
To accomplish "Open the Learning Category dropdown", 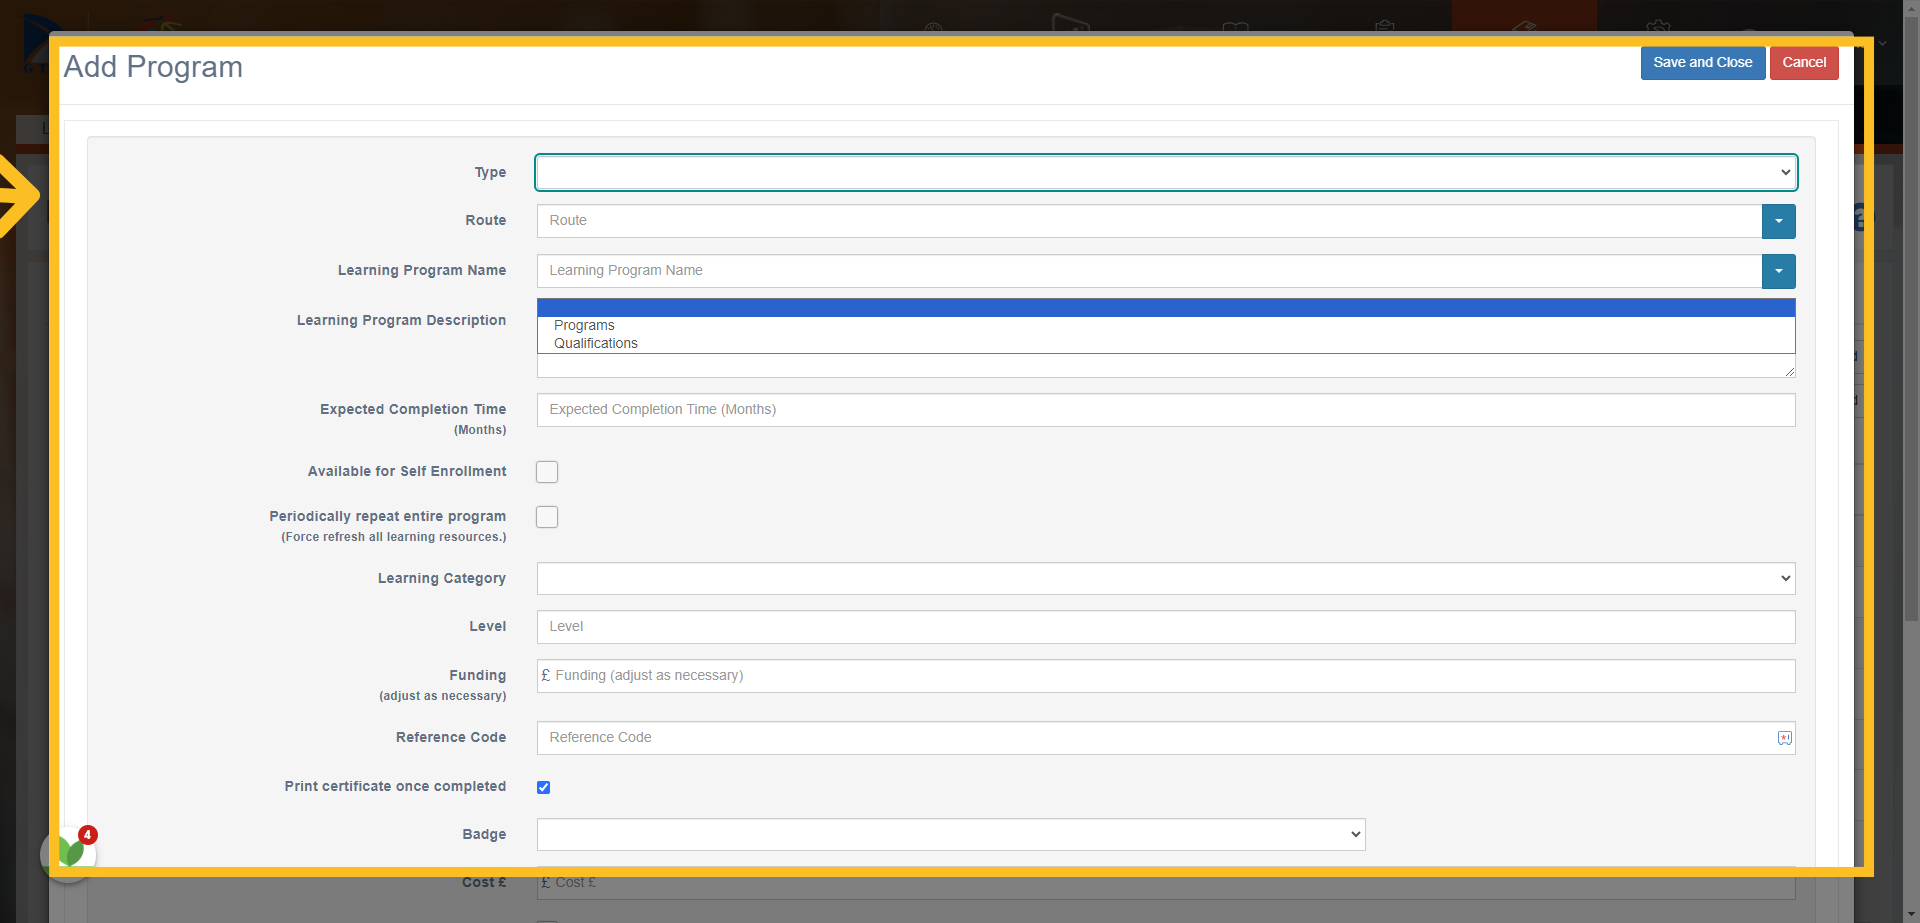I will click(x=1166, y=578).
